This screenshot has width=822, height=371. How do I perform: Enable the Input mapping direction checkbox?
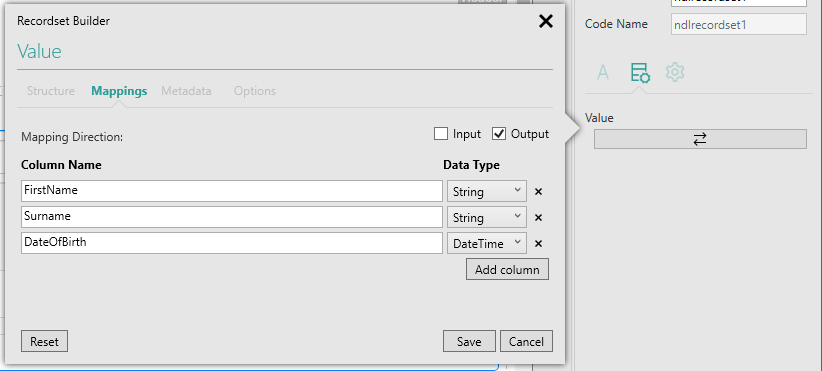(x=440, y=134)
